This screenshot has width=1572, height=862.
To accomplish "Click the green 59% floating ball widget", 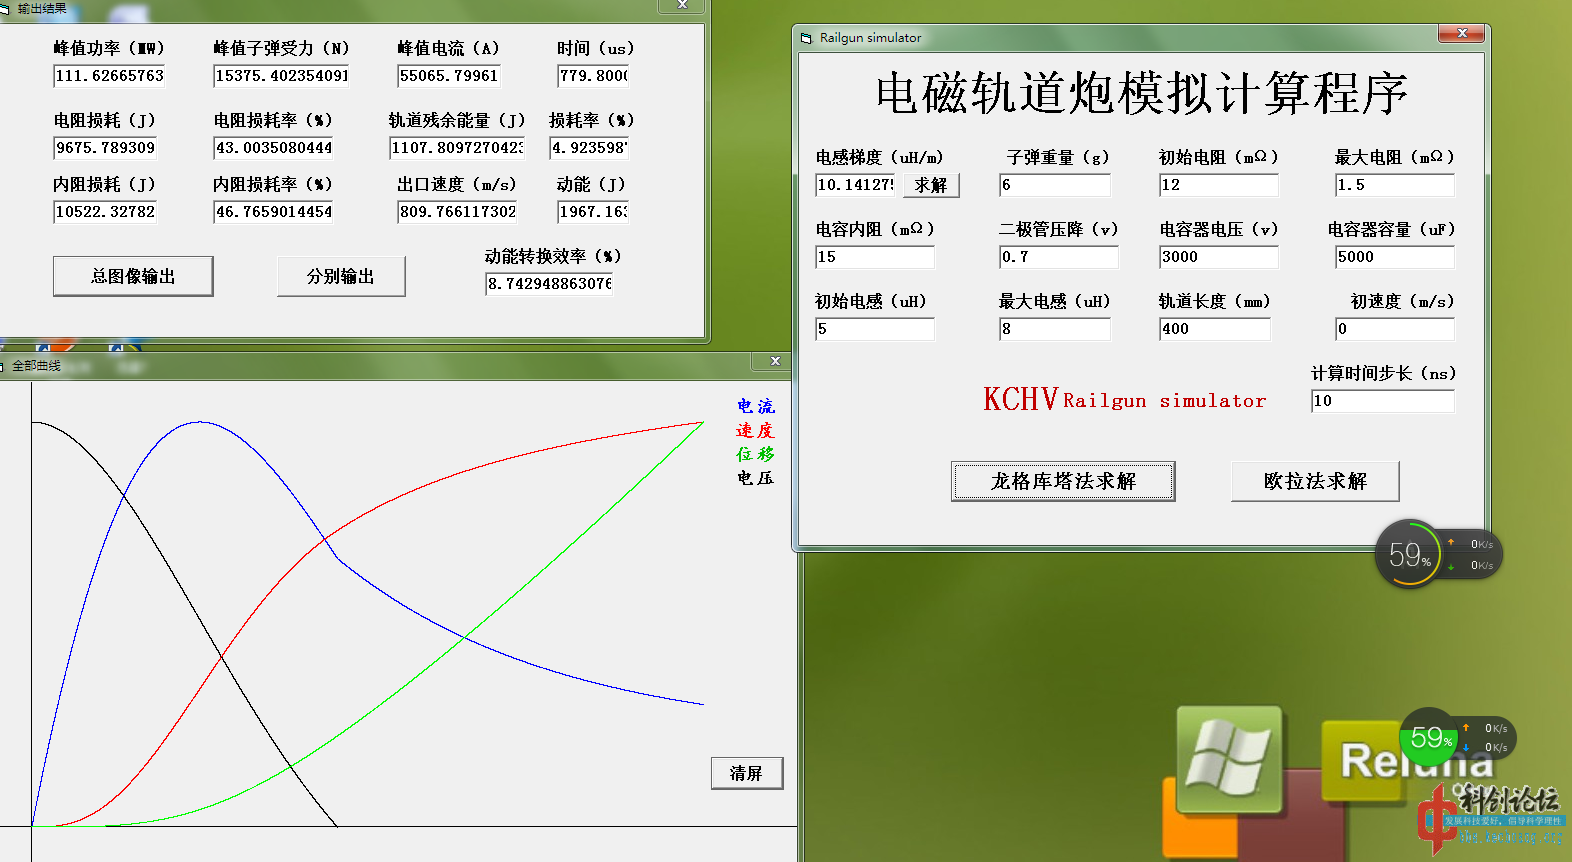I will click(1430, 738).
